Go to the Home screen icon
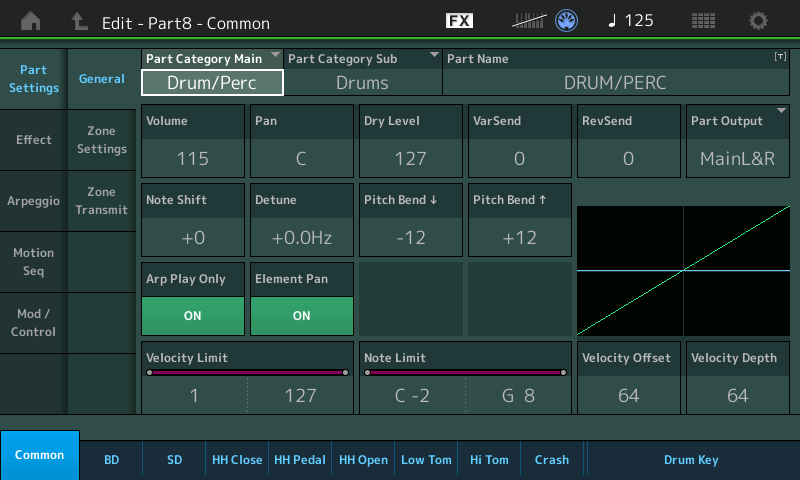The width and height of the screenshot is (800, 480). click(32, 21)
